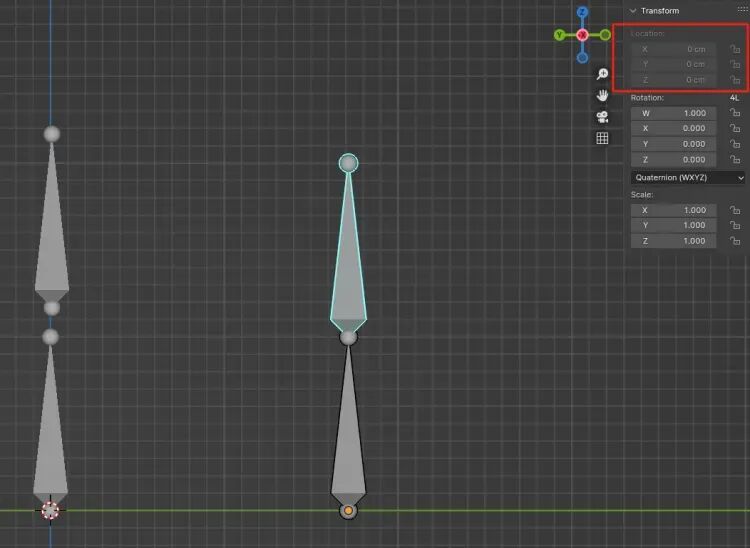The height and width of the screenshot is (548, 750).
Task: Click the blue Z axis gizmo ball
Action: coord(582,12)
